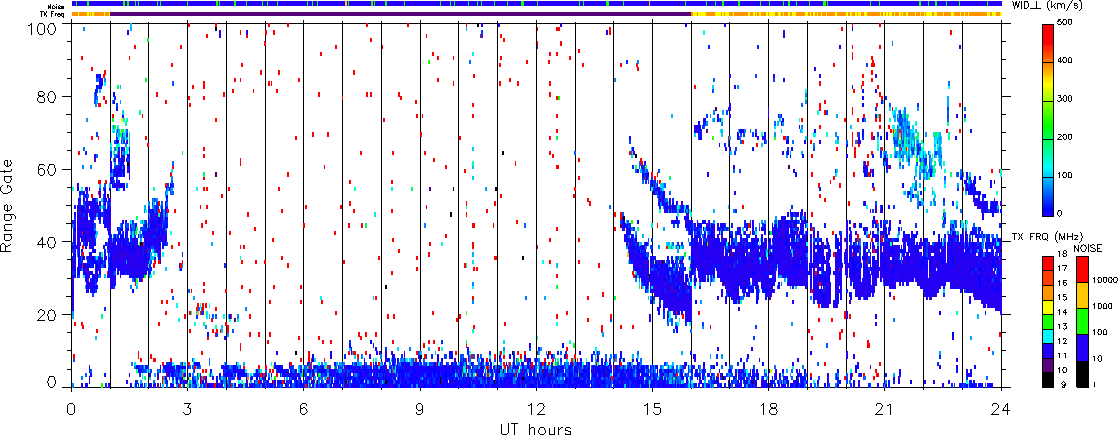Click the 300 value on spectral width colorbar
This screenshot has height=435, width=1118.
pyautogui.click(x=1067, y=101)
